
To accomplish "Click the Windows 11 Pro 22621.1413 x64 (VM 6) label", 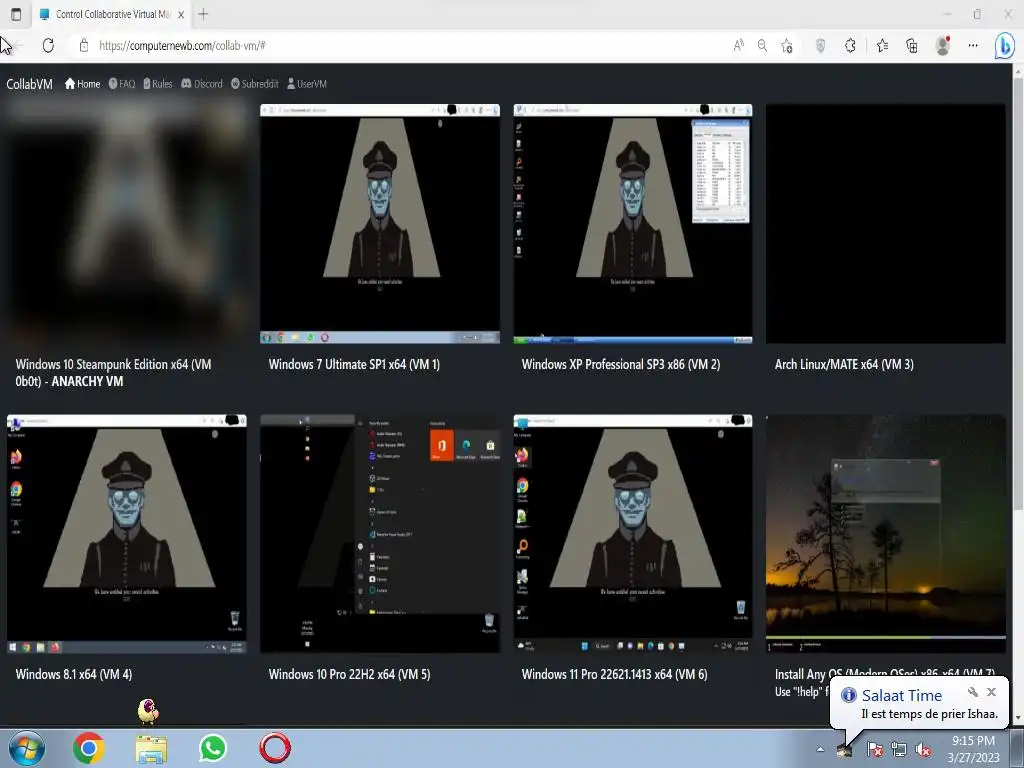I will coord(614,674).
